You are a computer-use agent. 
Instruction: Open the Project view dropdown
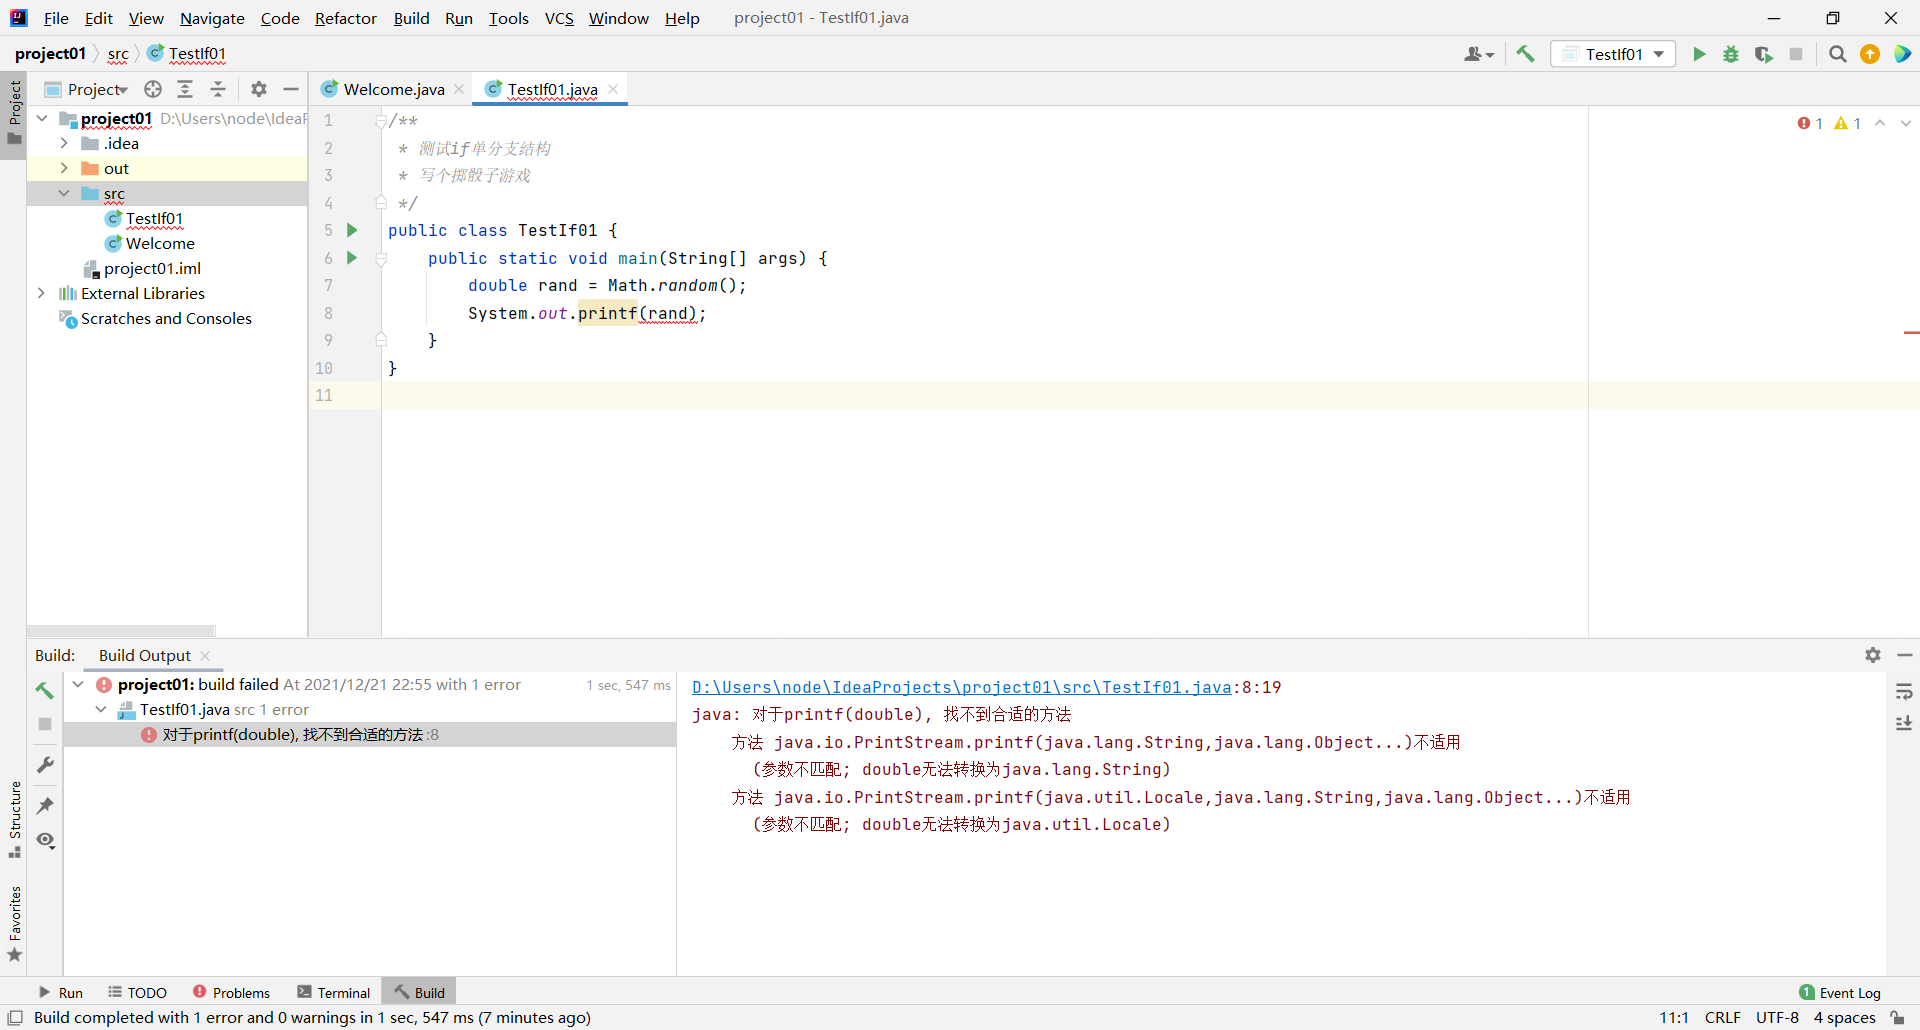[x=87, y=89]
